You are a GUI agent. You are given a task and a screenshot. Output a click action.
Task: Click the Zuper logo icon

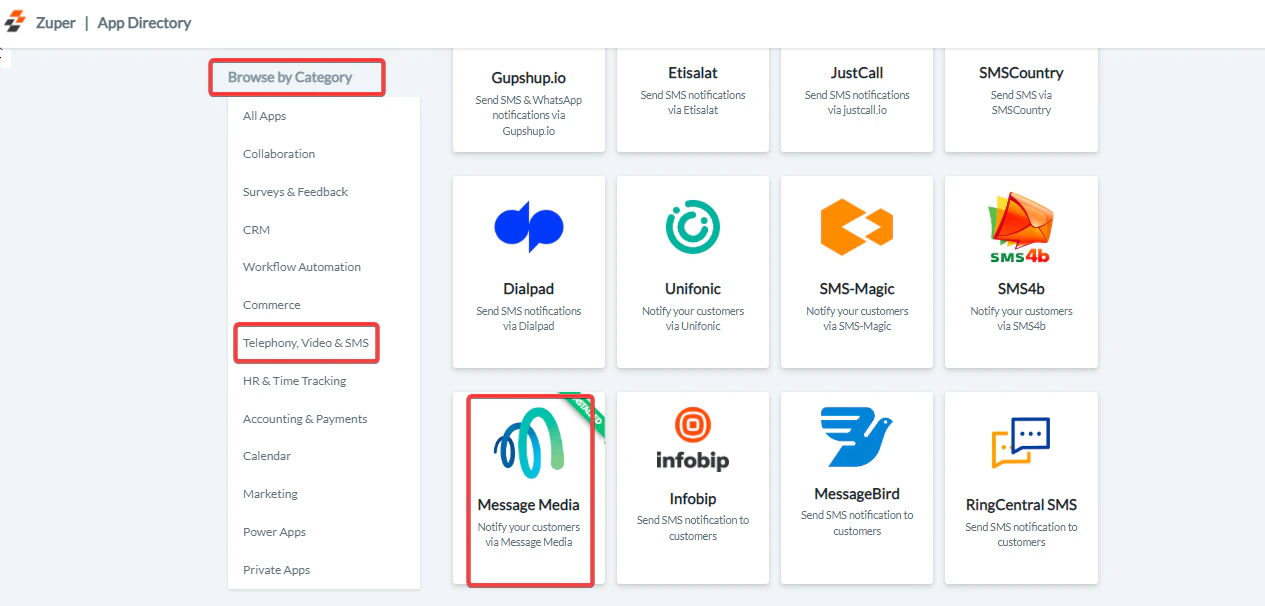15,22
